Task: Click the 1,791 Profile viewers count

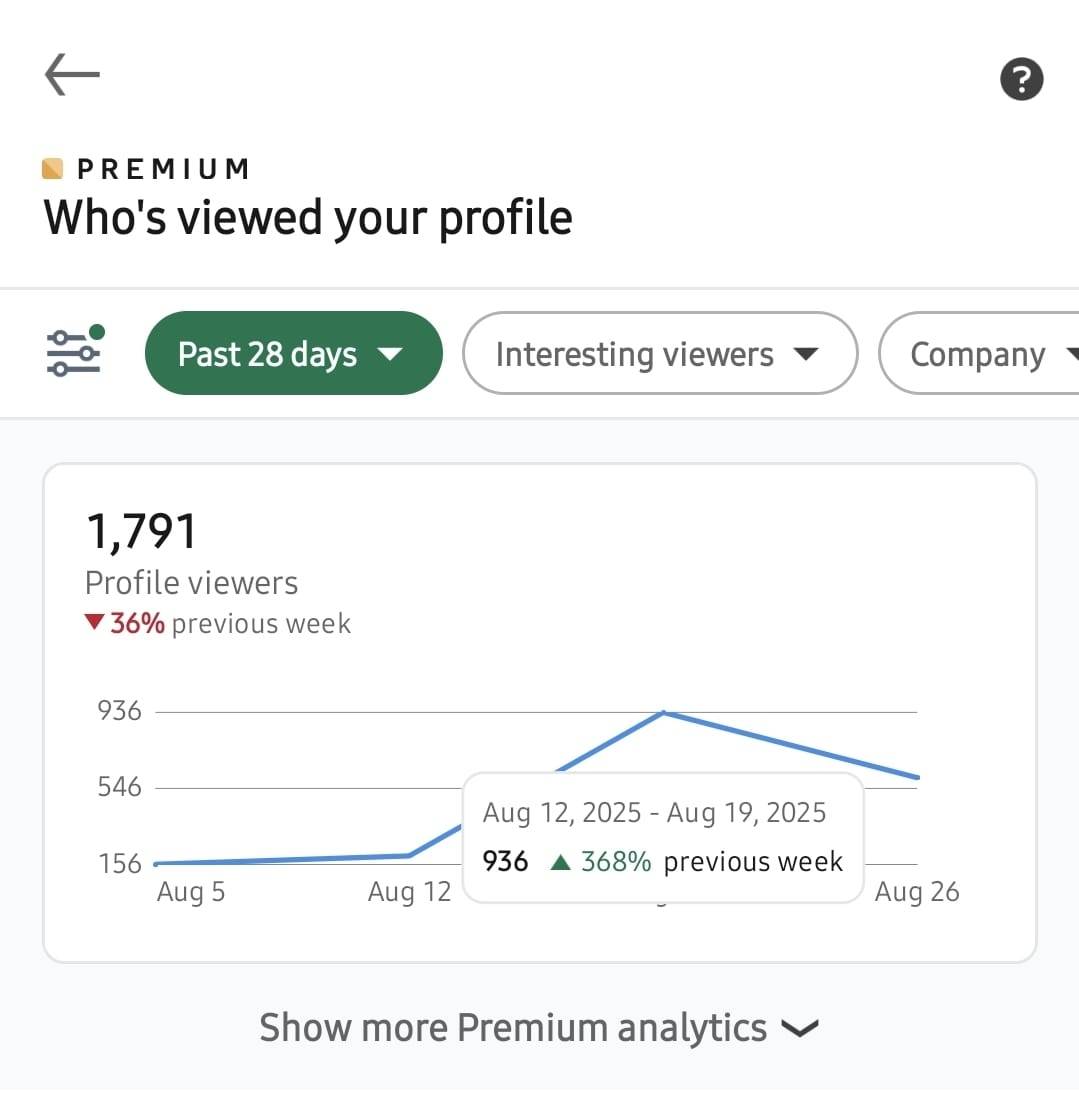Action: pos(142,532)
